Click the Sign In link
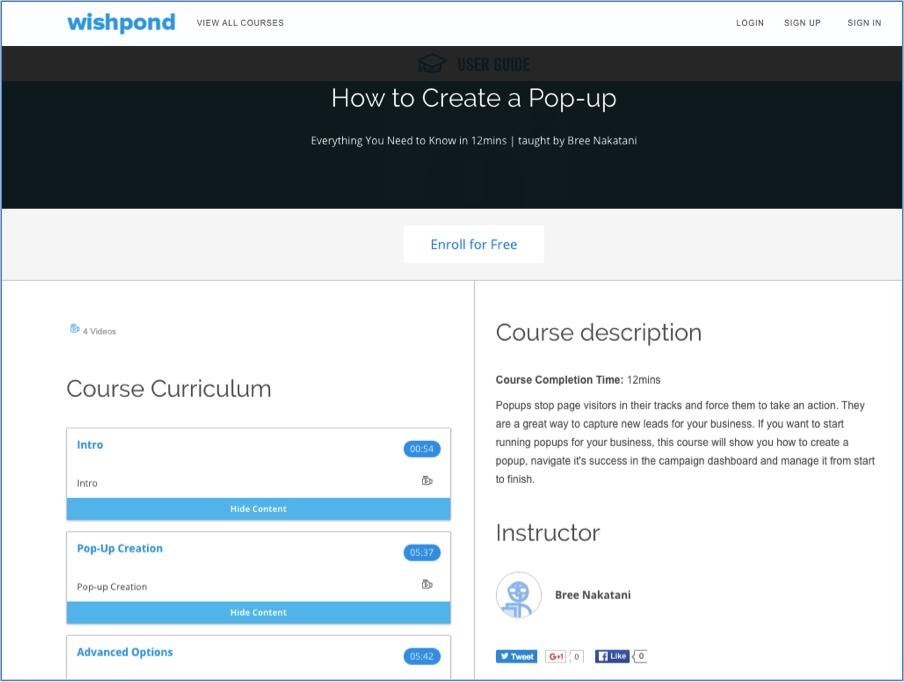Image resolution: width=904 pixels, height=682 pixels. [x=864, y=23]
